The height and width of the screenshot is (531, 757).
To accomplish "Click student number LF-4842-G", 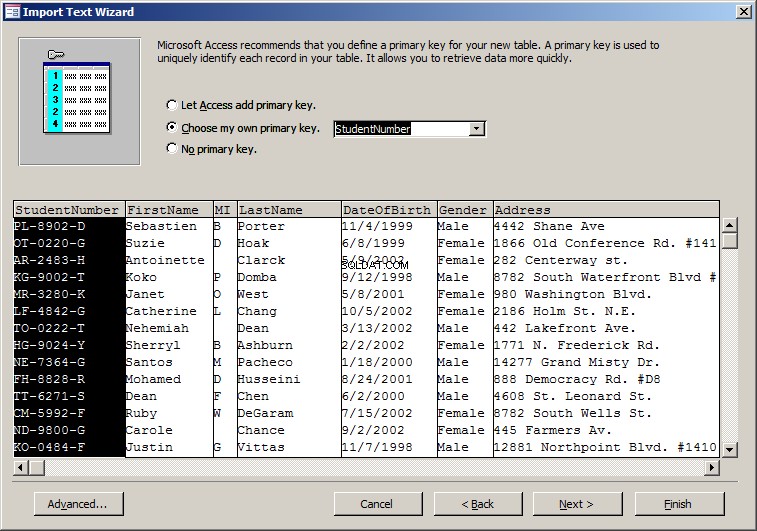I will (49, 311).
